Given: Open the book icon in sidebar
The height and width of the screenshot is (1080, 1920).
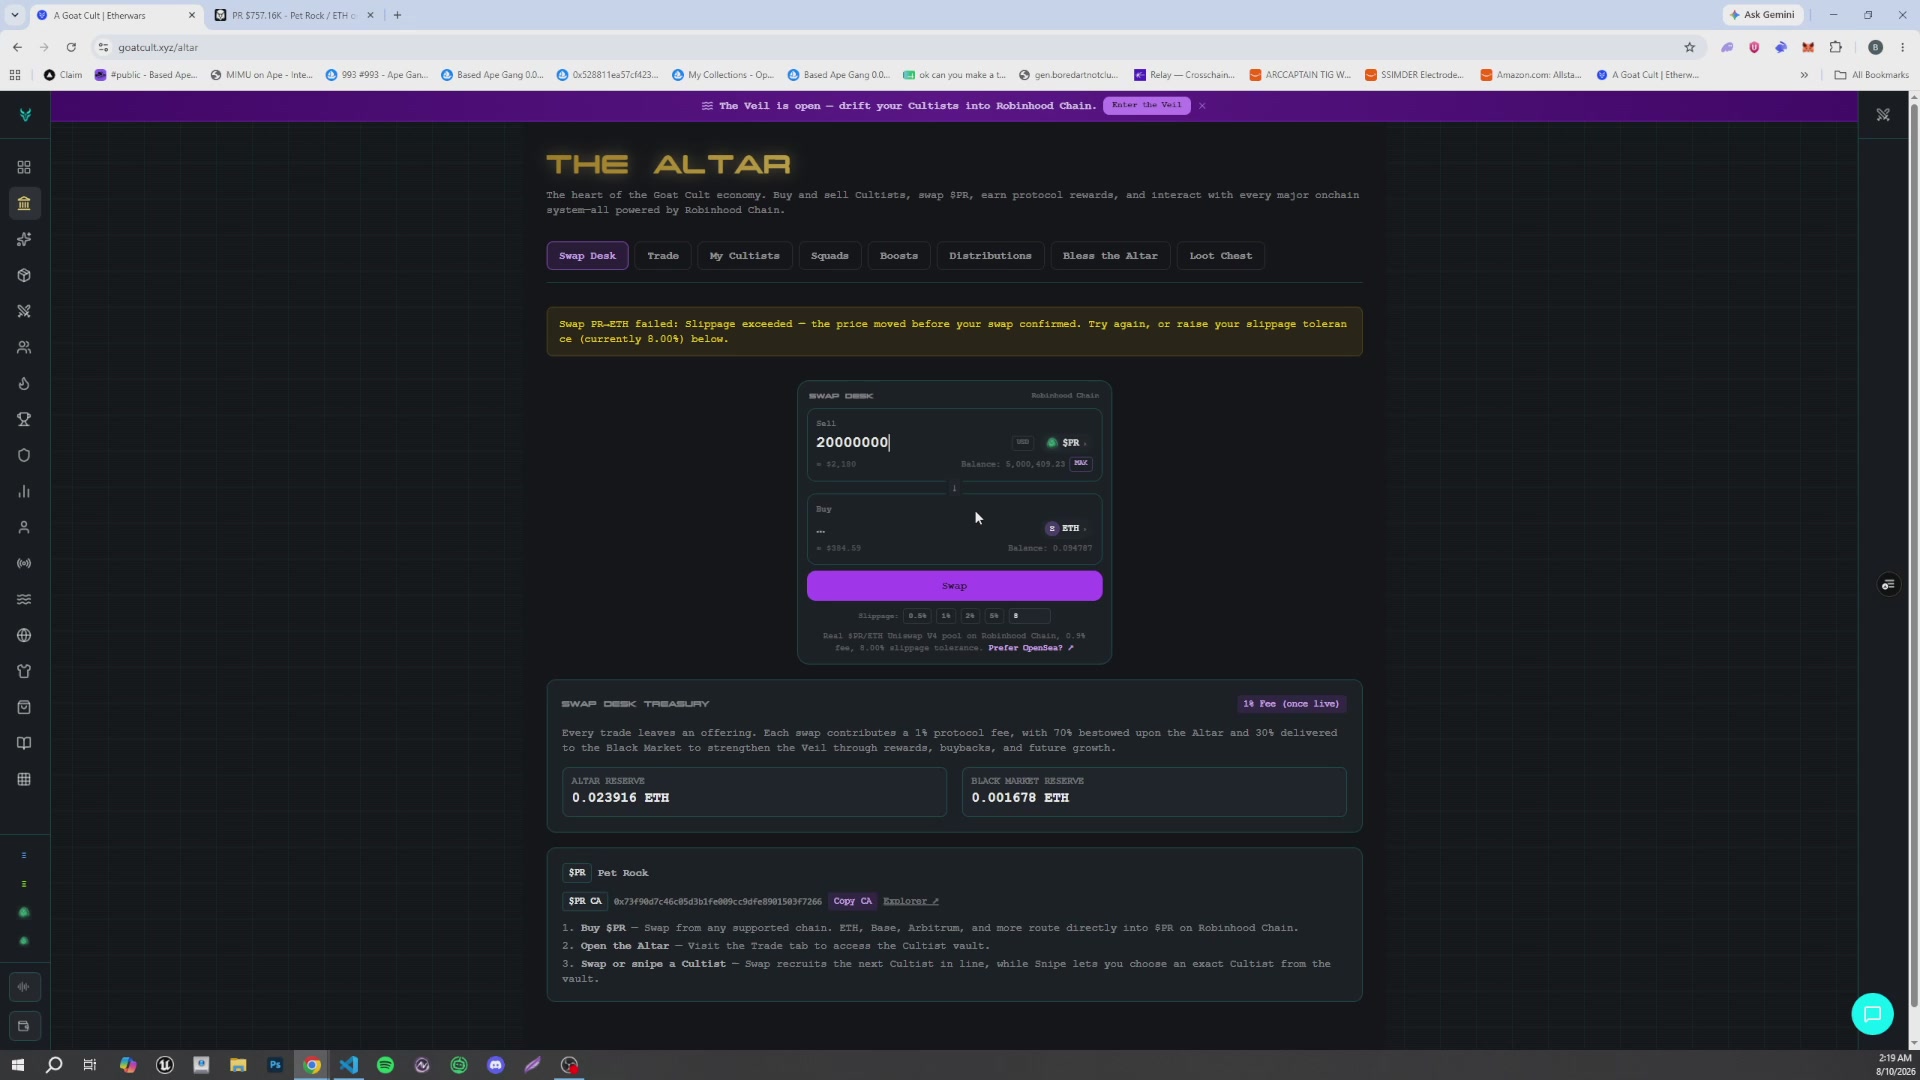Looking at the screenshot, I should (24, 743).
